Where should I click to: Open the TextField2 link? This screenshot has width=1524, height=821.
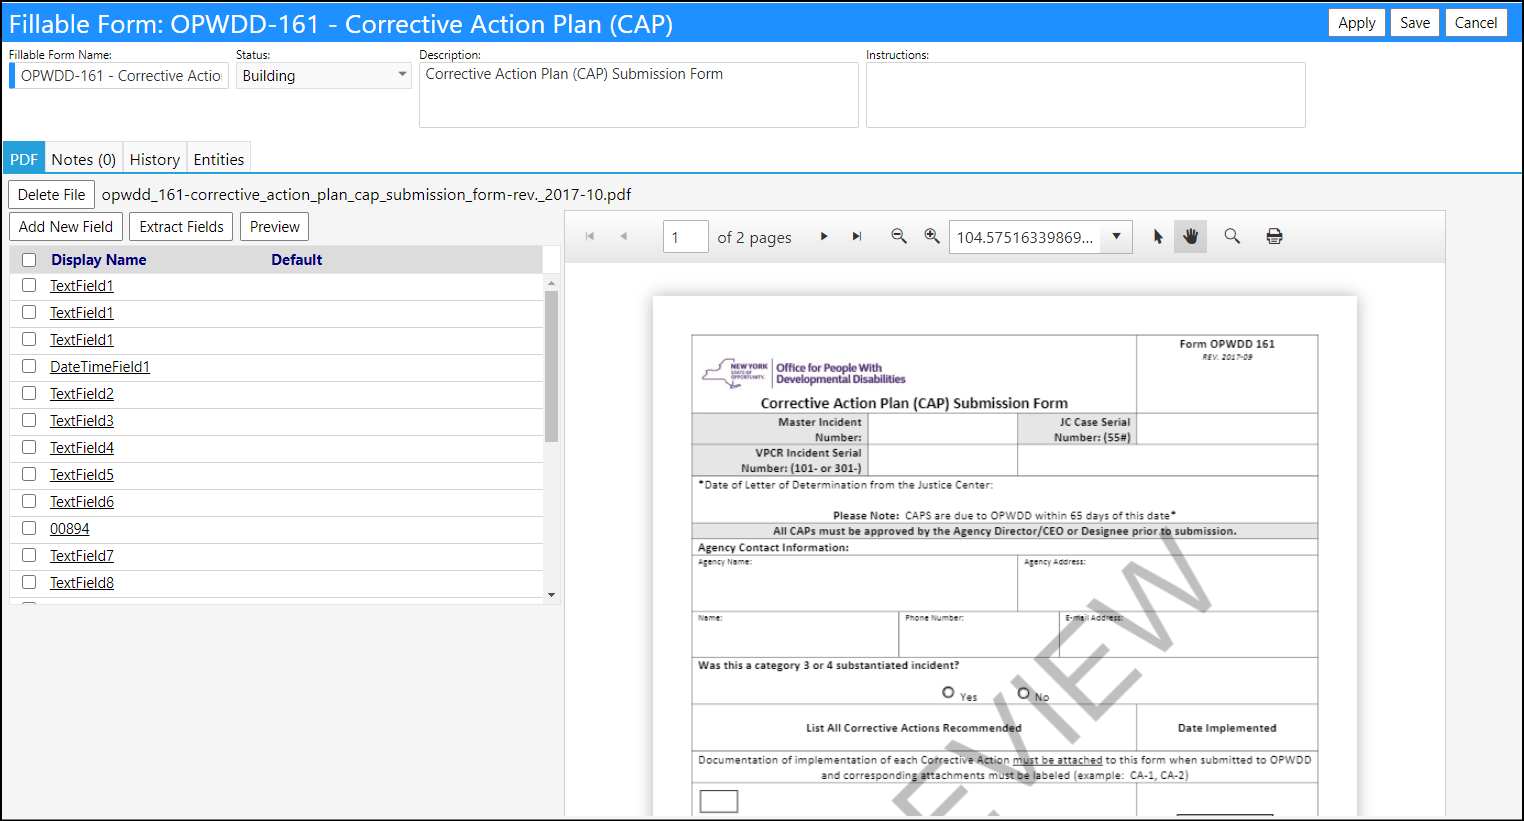tap(82, 394)
